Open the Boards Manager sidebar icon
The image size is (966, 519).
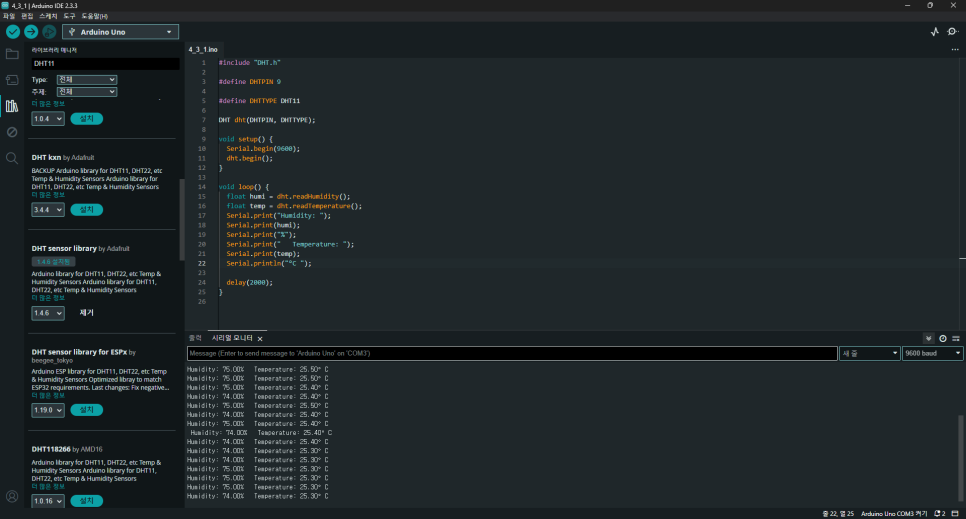coord(12,80)
